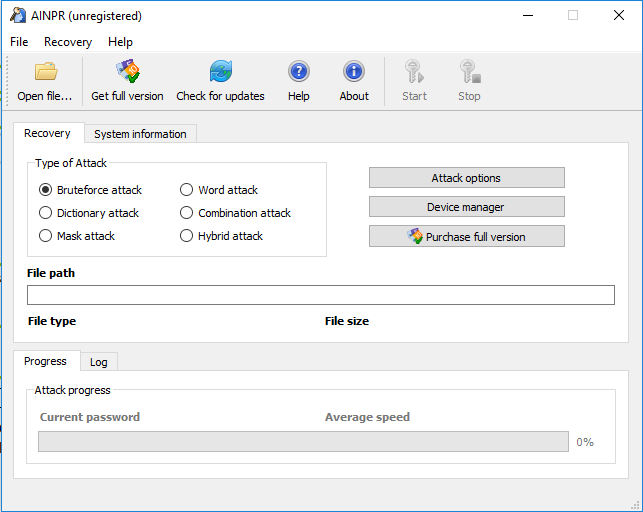Click the Open file folder icon
The image size is (643, 512).
click(x=45, y=72)
